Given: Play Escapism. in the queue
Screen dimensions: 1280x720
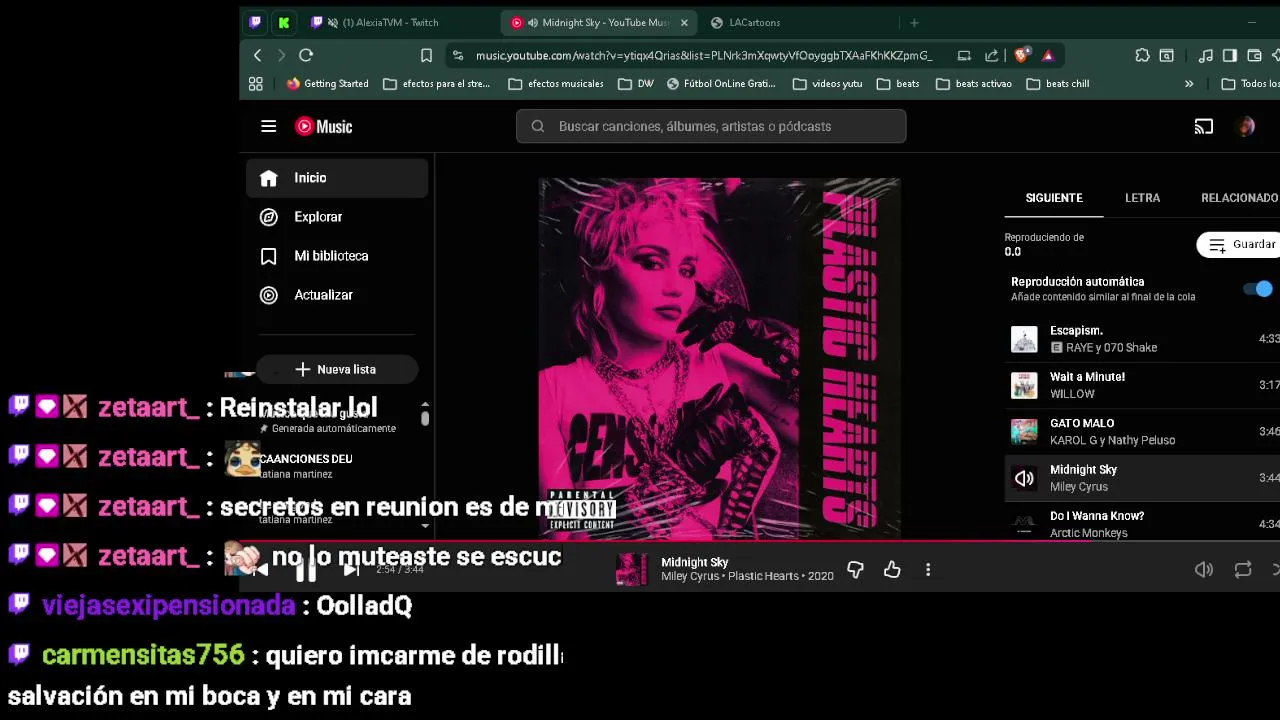Looking at the screenshot, I should click(1142, 339).
